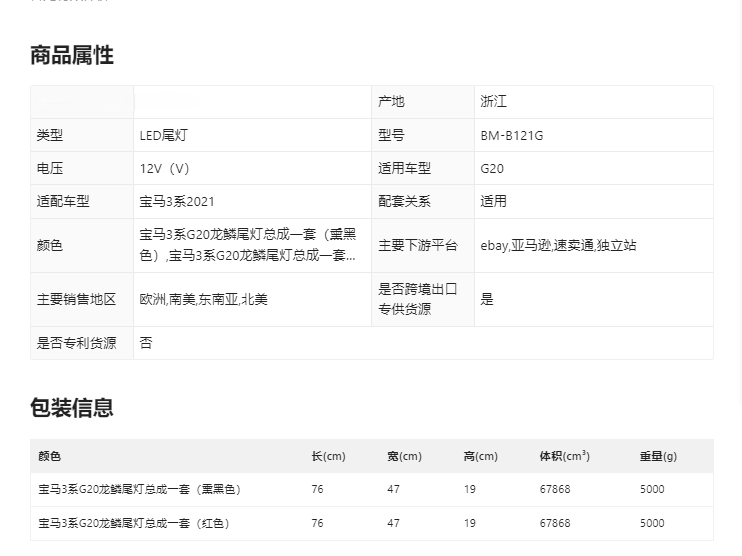
Task: Click the 主要下游平台 label
Action: (x=417, y=245)
